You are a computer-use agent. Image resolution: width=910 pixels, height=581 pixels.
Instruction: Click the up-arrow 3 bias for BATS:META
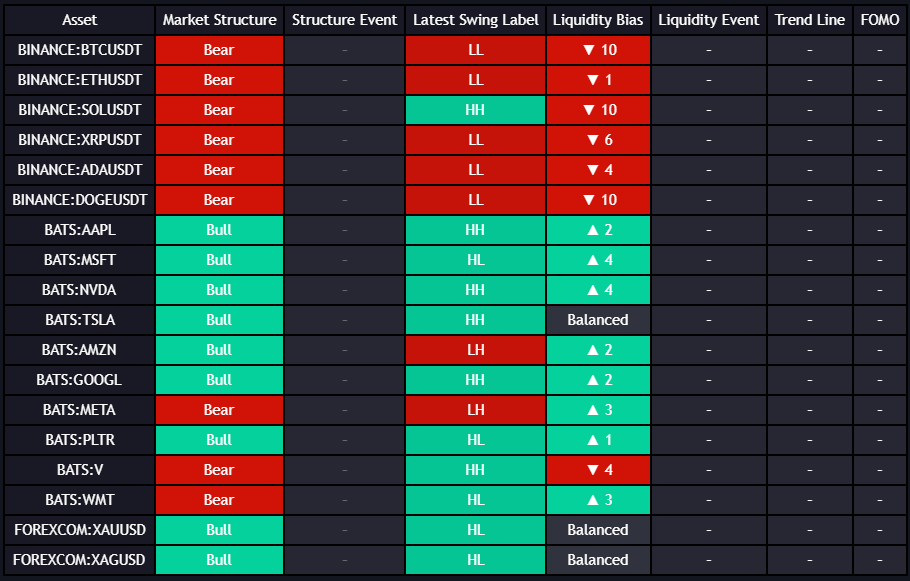[x=598, y=410]
